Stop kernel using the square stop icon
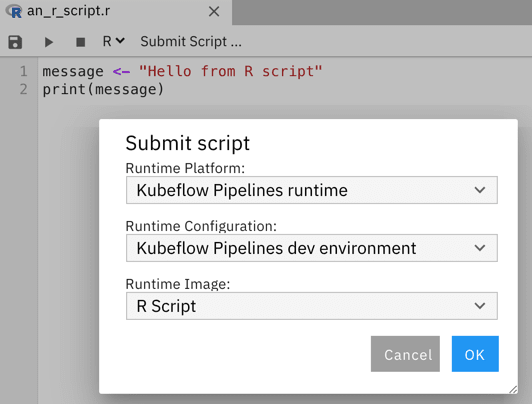The width and height of the screenshot is (532, 404). pos(81,42)
